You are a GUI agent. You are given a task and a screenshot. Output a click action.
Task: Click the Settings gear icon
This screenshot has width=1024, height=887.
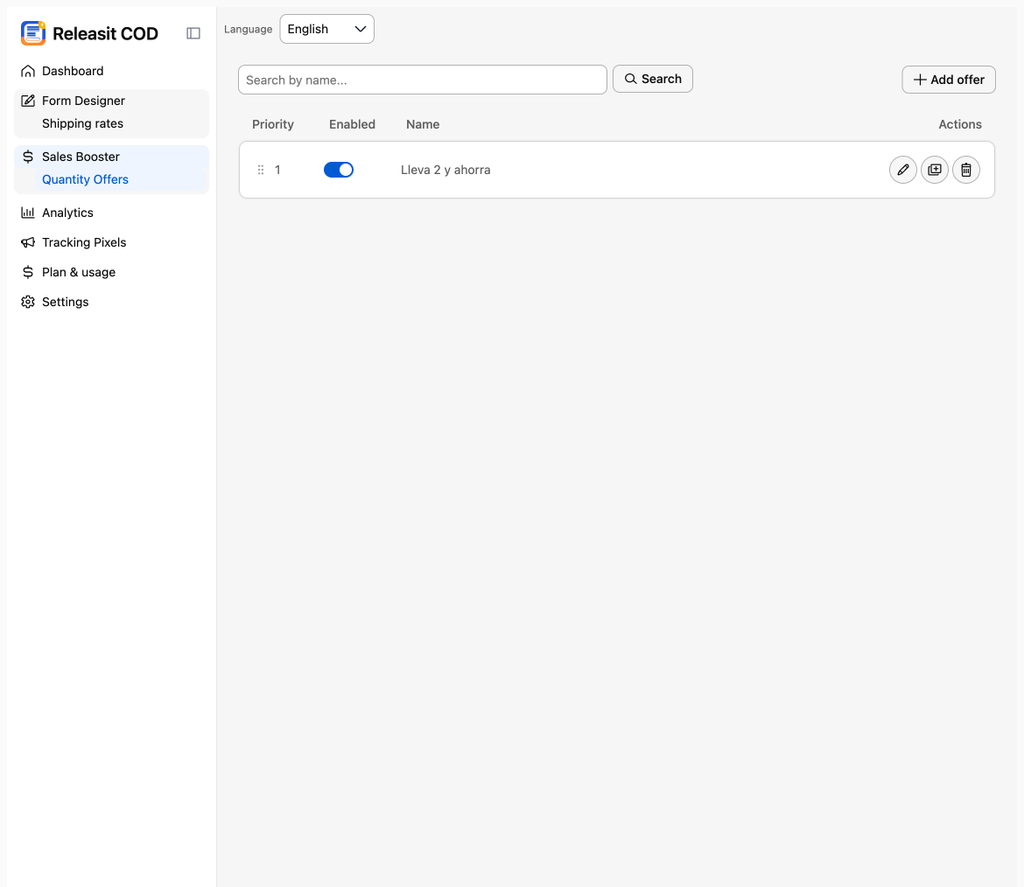27,302
